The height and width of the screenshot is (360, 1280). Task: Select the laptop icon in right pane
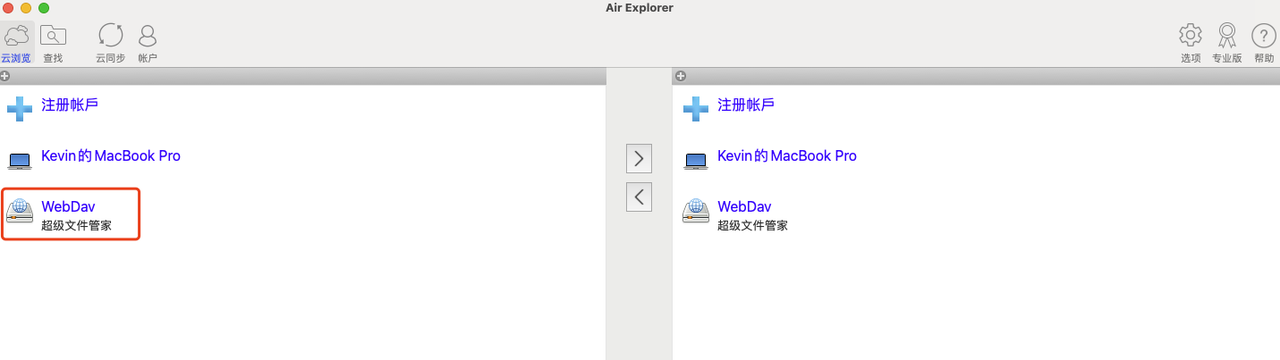pyautogui.click(x=696, y=160)
